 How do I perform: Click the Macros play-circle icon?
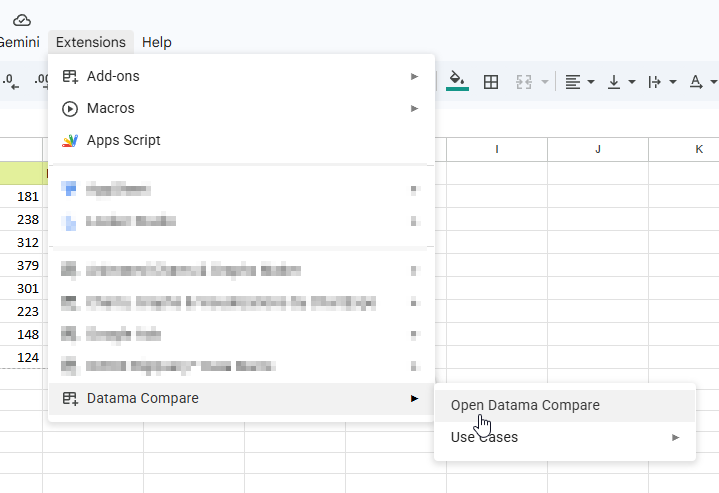70,109
